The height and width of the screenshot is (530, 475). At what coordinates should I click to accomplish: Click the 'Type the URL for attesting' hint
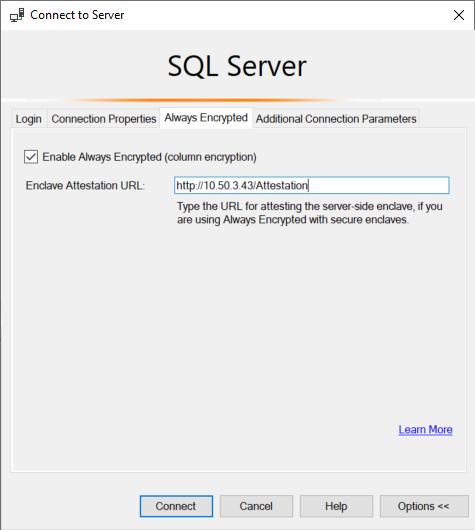310,213
